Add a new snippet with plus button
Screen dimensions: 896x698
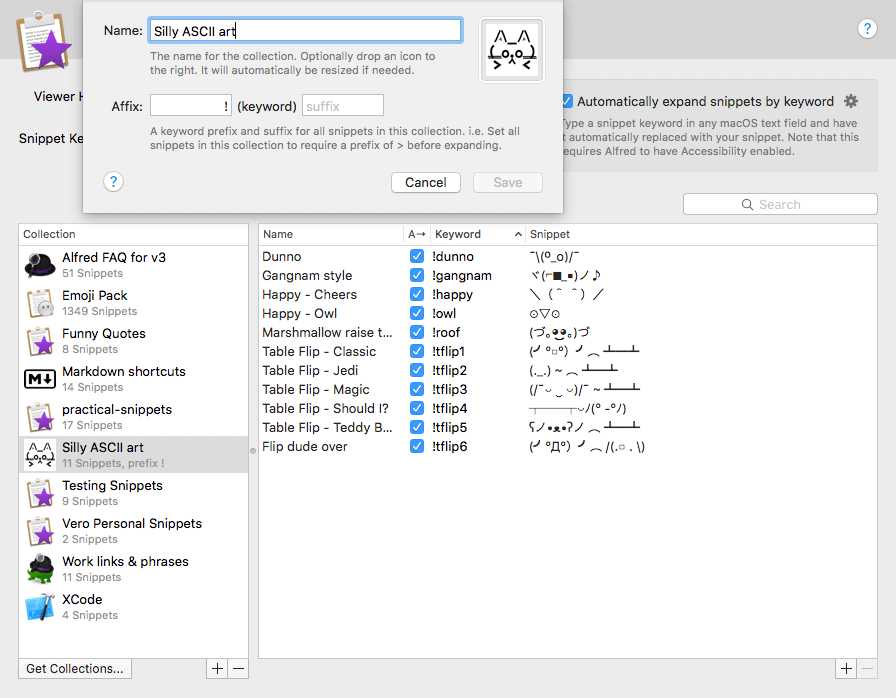click(846, 668)
